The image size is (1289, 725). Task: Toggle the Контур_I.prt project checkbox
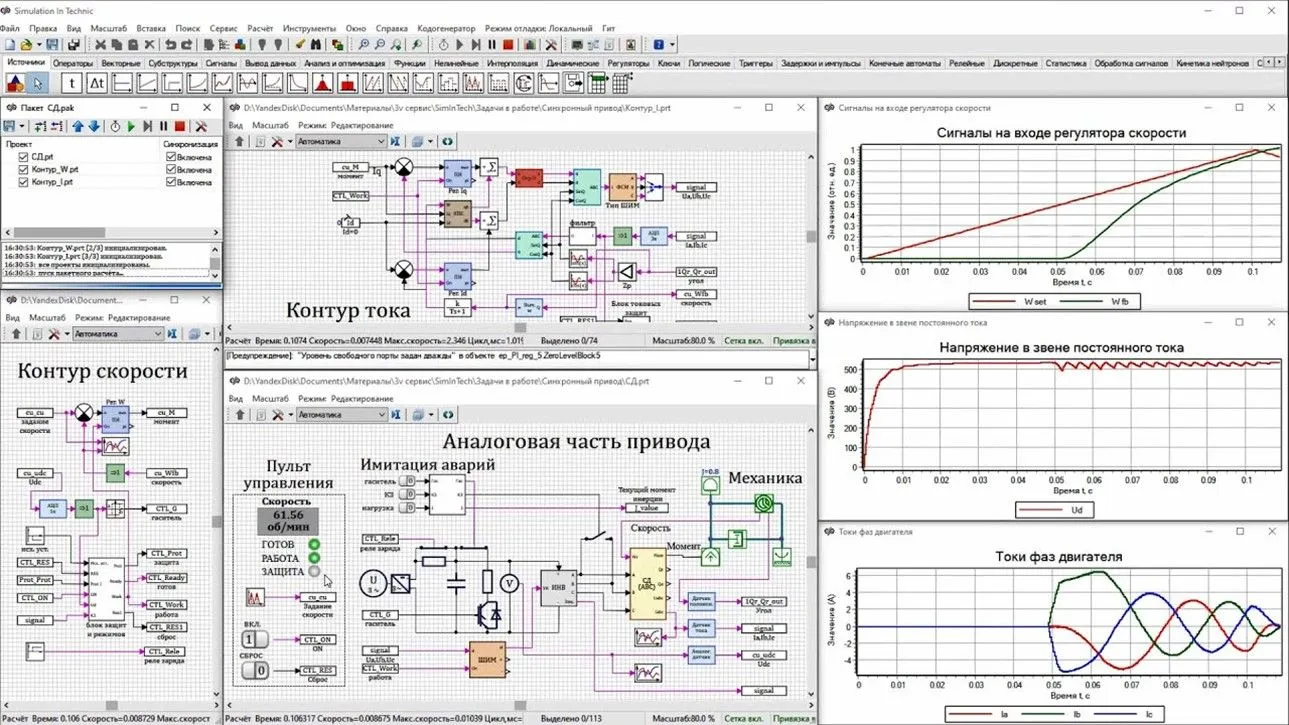pos(24,183)
